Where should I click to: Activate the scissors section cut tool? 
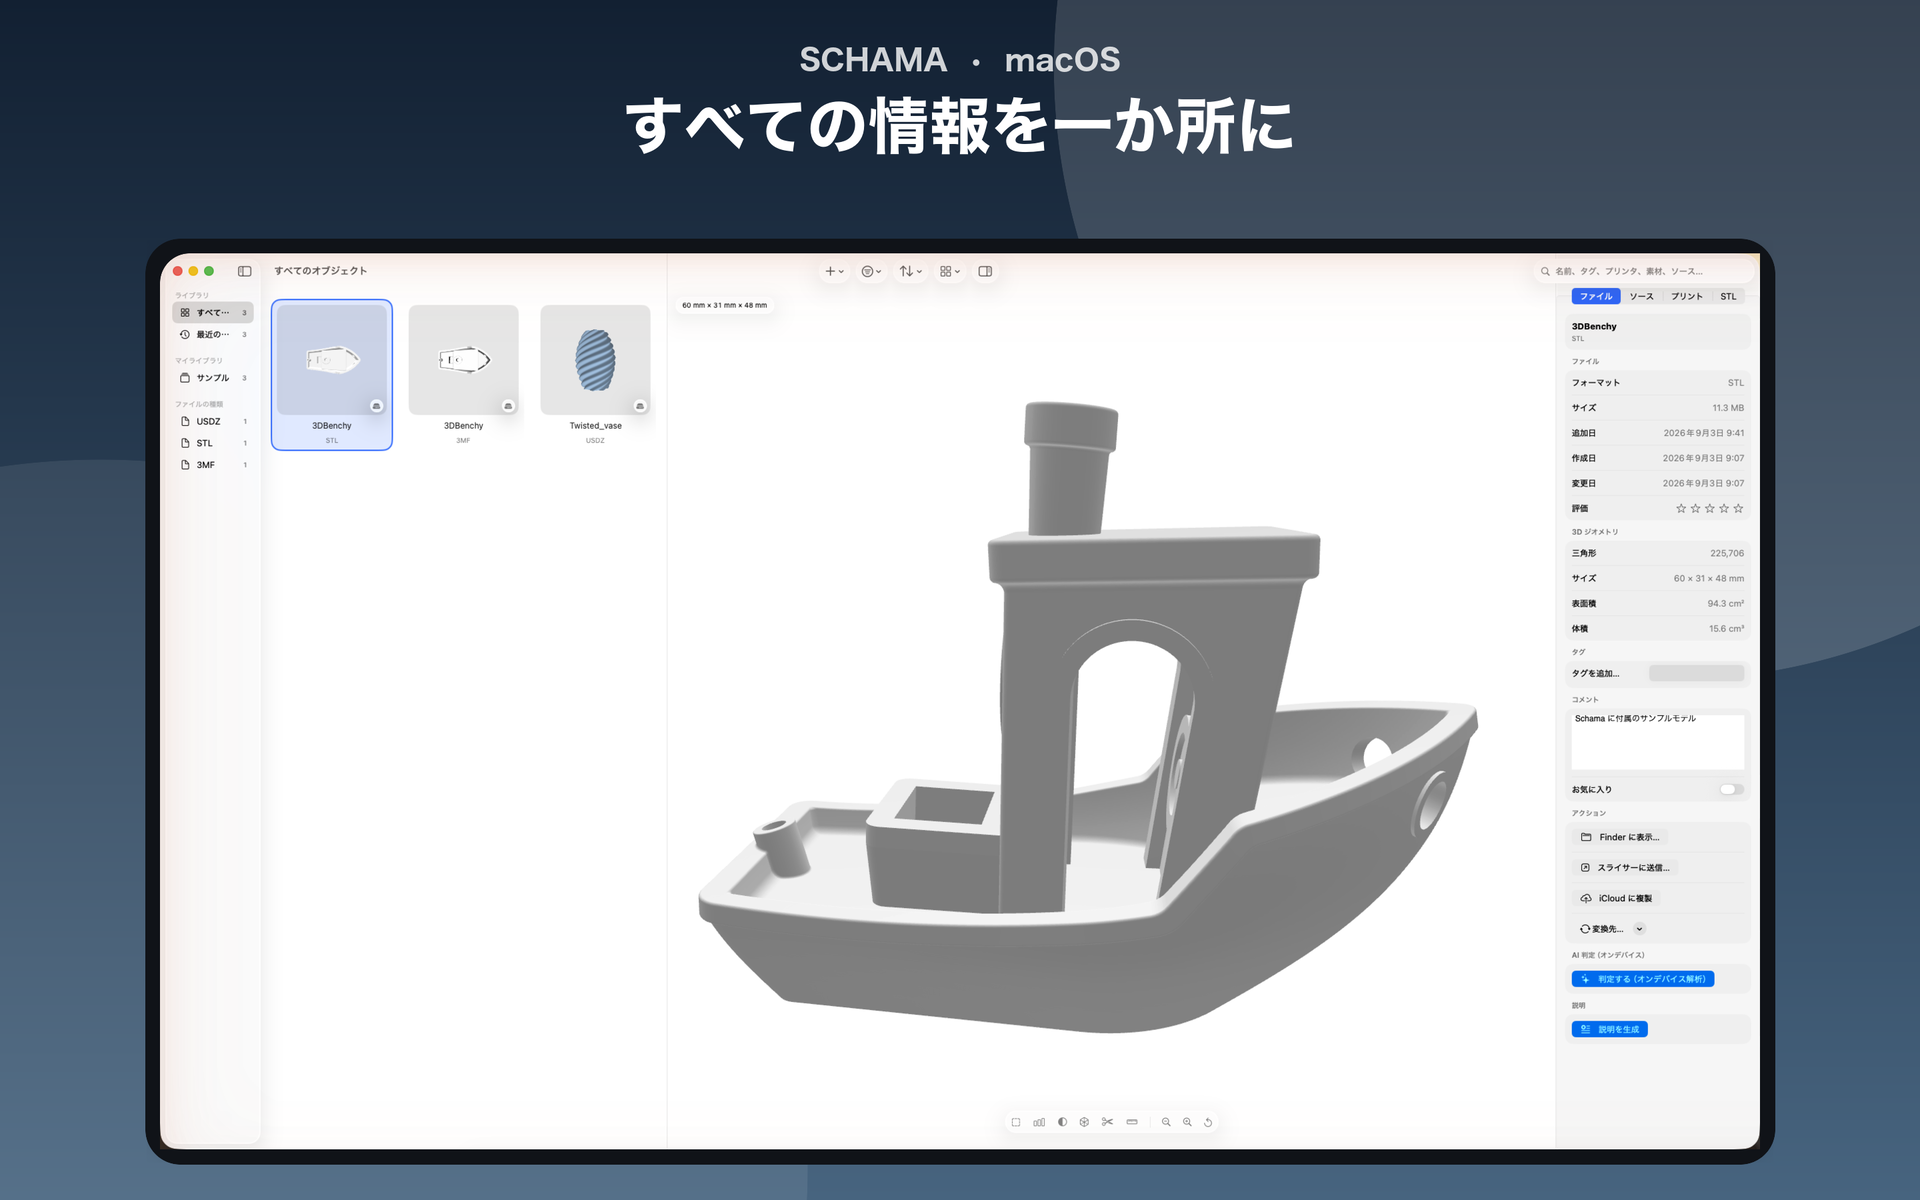point(1107,1123)
